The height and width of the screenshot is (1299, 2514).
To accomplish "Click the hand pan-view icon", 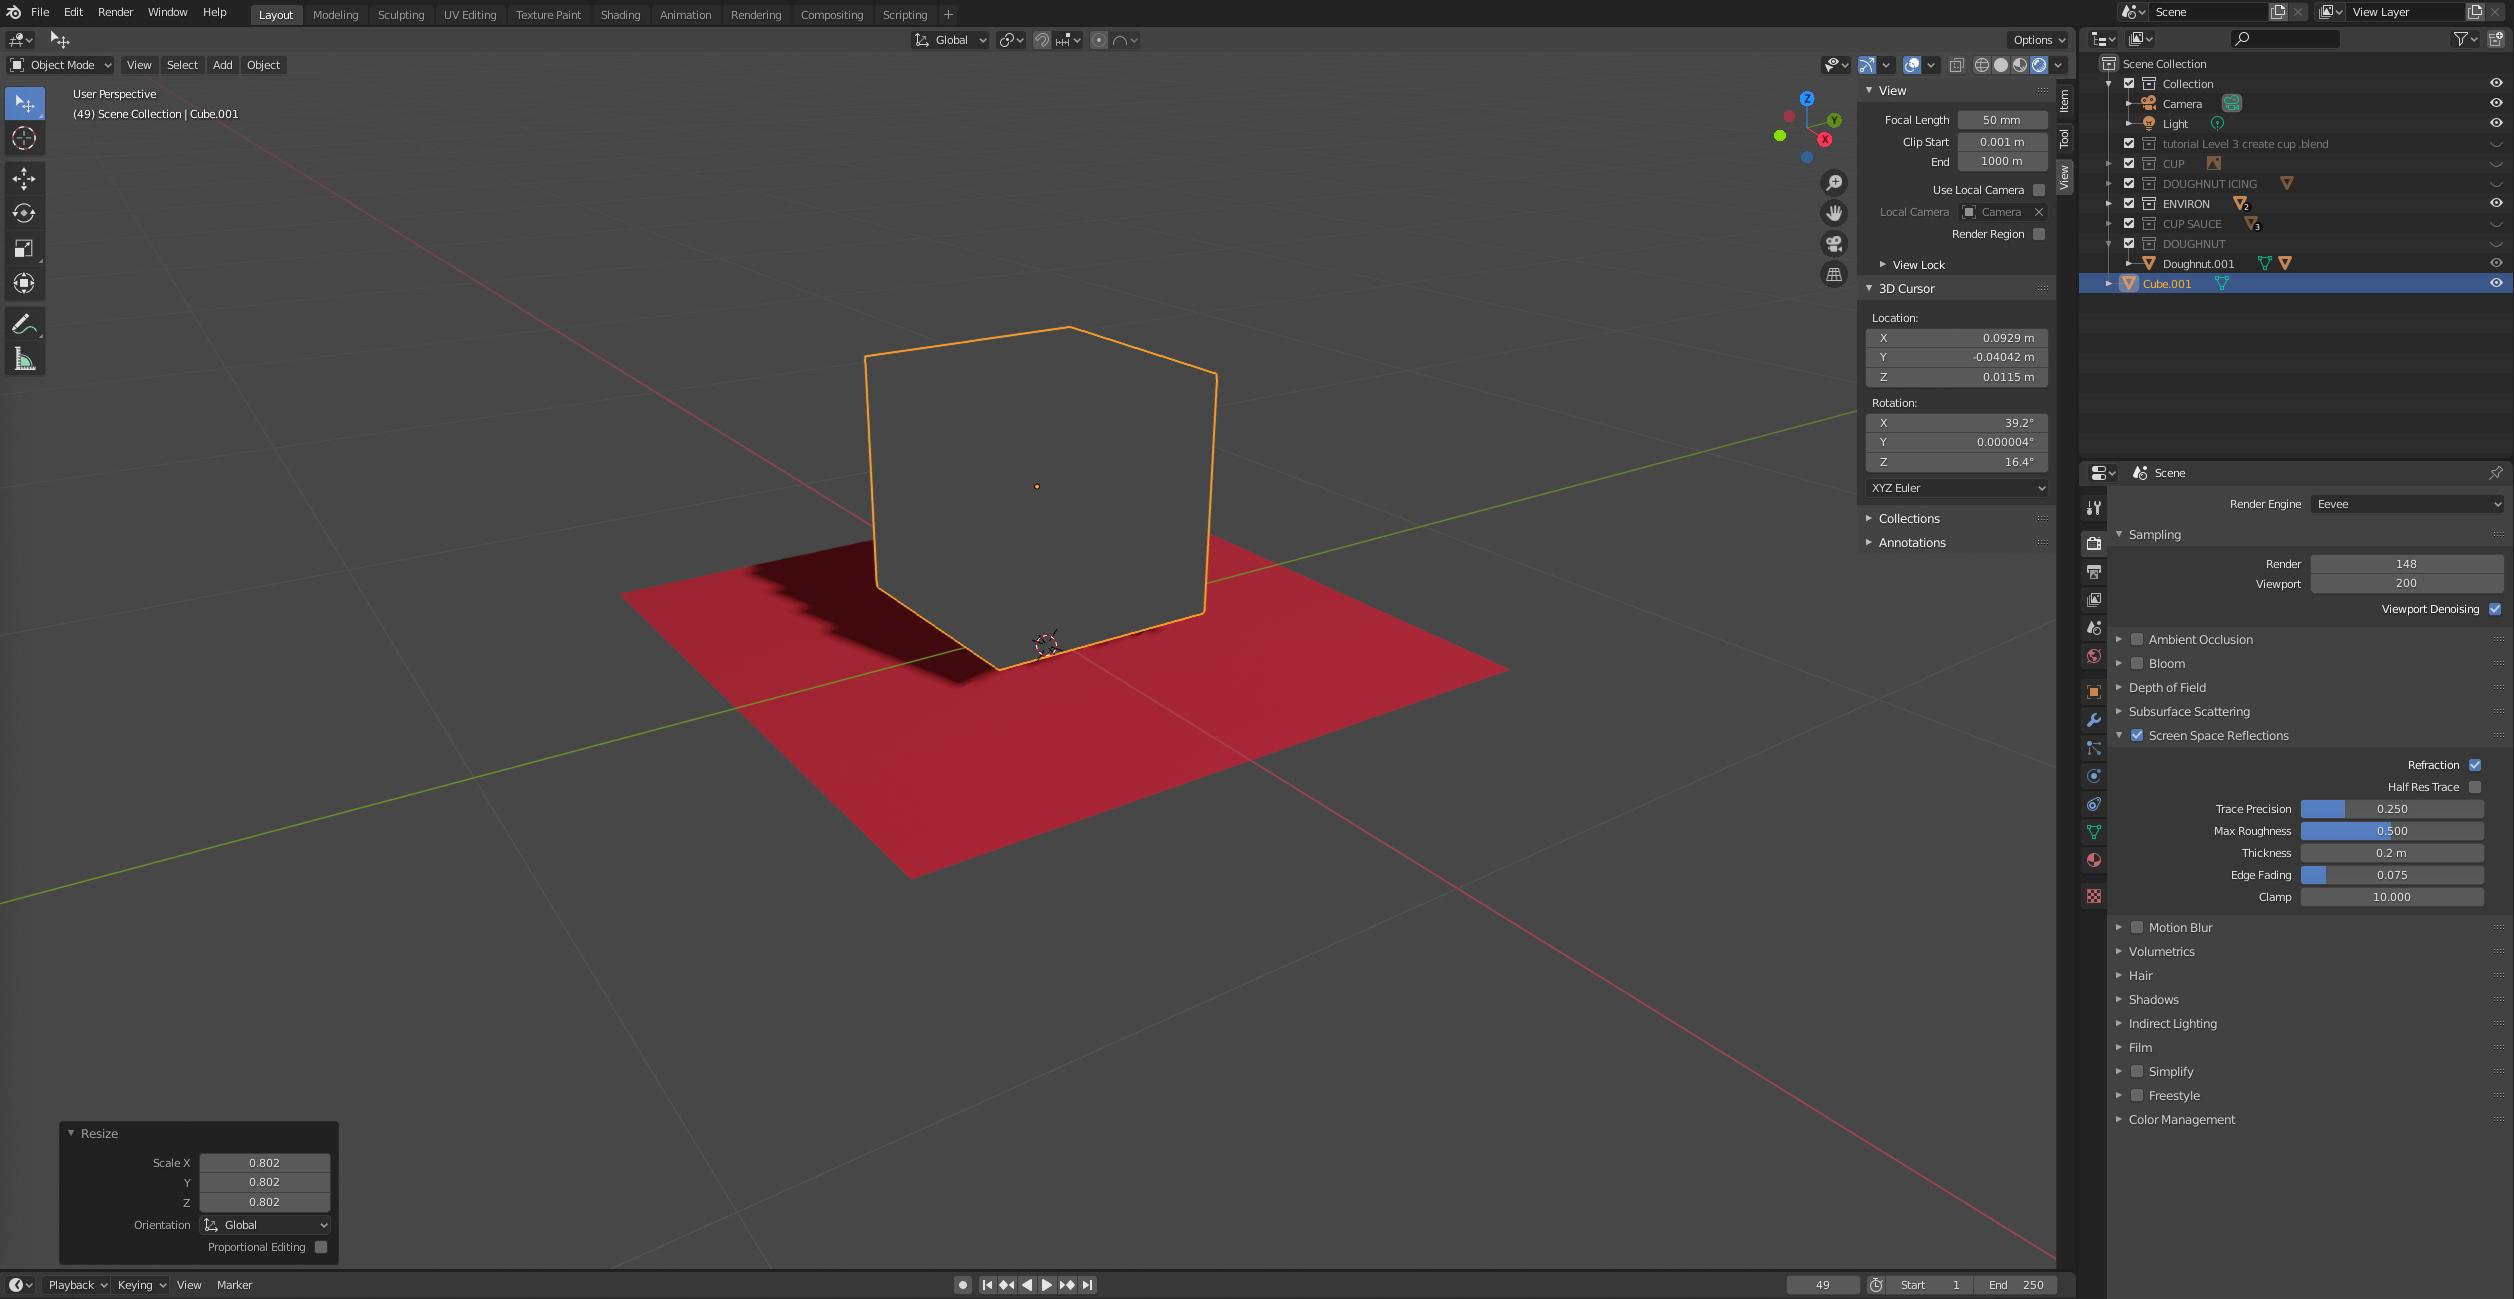I will [1834, 213].
